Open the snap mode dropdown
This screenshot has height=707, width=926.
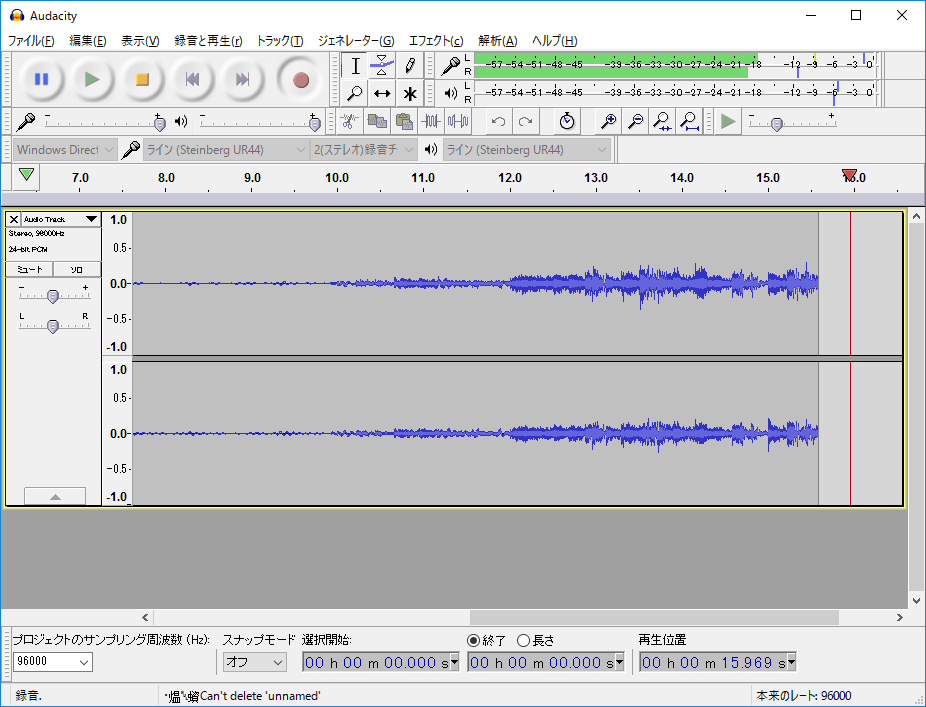(x=254, y=661)
